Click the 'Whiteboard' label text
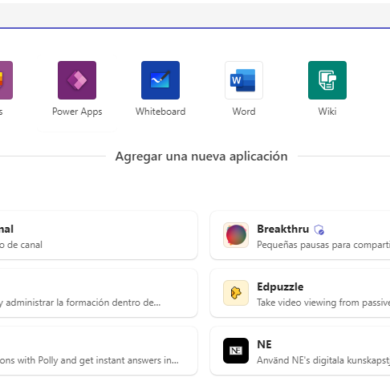Viewport: 390px width, 390px height. tap(160, 111)
